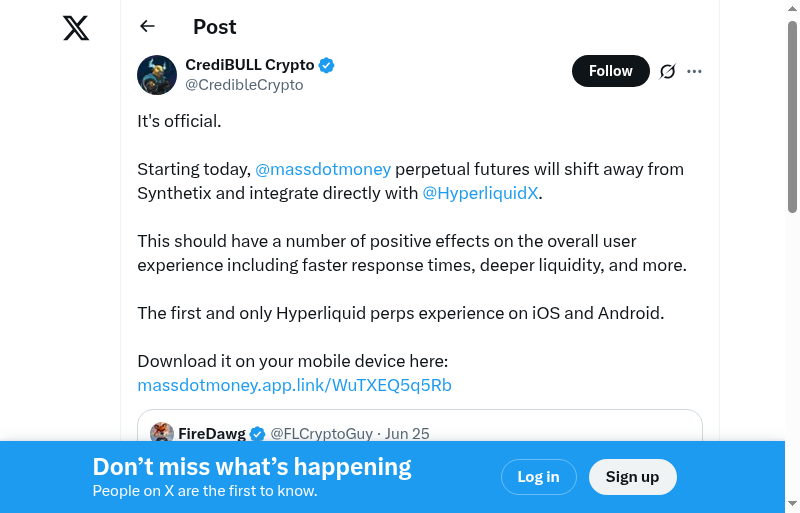Click the CrediBULL Crypto display name
Viewport: 800px width, 513px height.
(249, 65)
